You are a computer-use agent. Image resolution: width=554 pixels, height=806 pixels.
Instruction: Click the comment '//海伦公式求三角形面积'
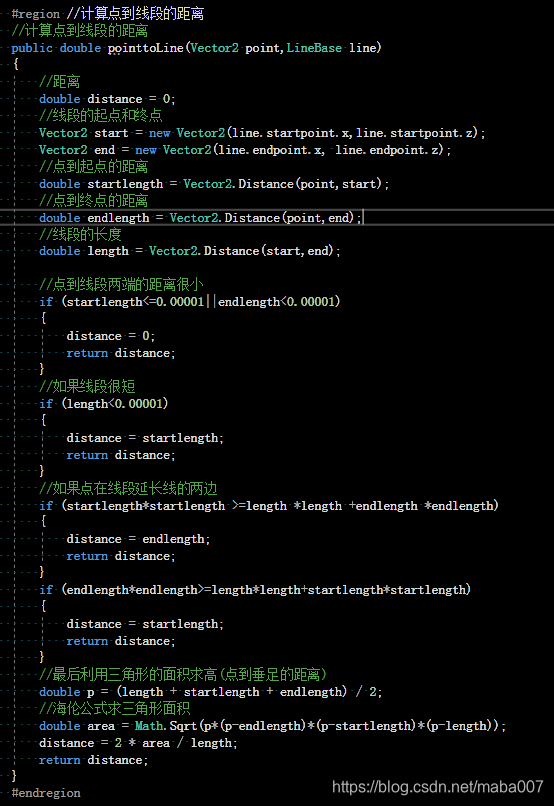coord(115,708)
